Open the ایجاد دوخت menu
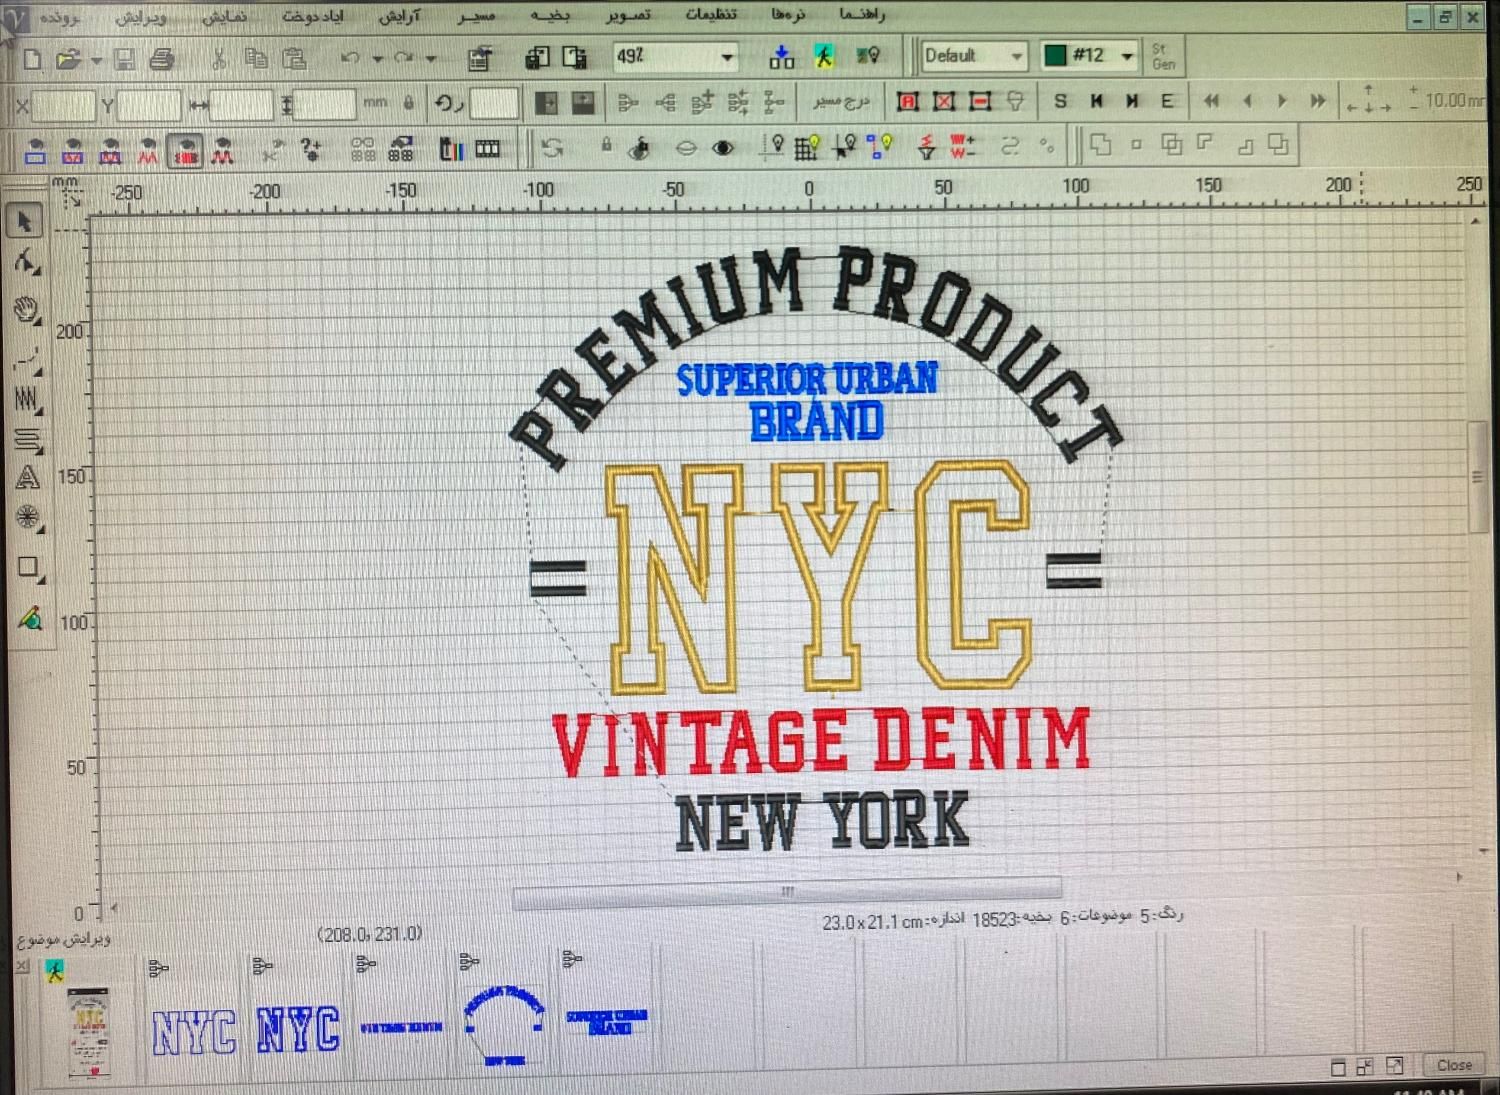 [x=314, y=17]
